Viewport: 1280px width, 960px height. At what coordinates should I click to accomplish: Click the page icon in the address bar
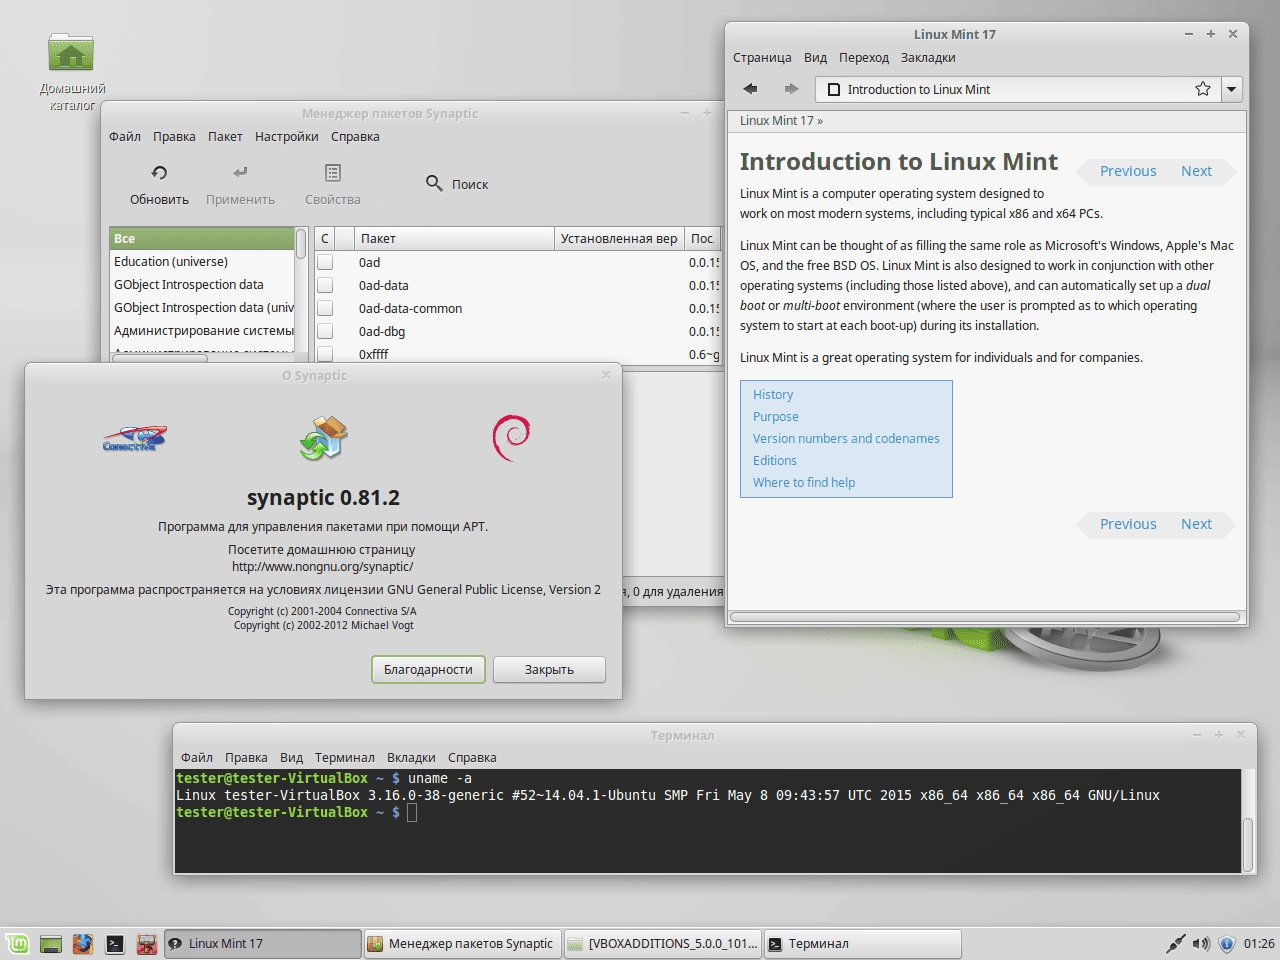[x=834, y=89]
